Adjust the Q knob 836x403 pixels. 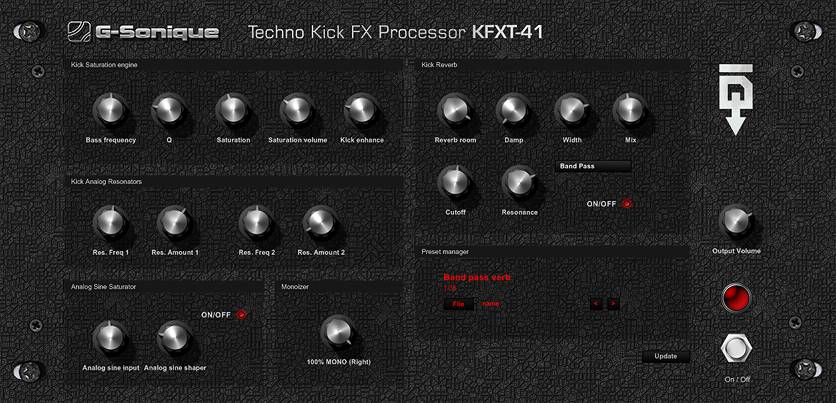coord(168,110)
